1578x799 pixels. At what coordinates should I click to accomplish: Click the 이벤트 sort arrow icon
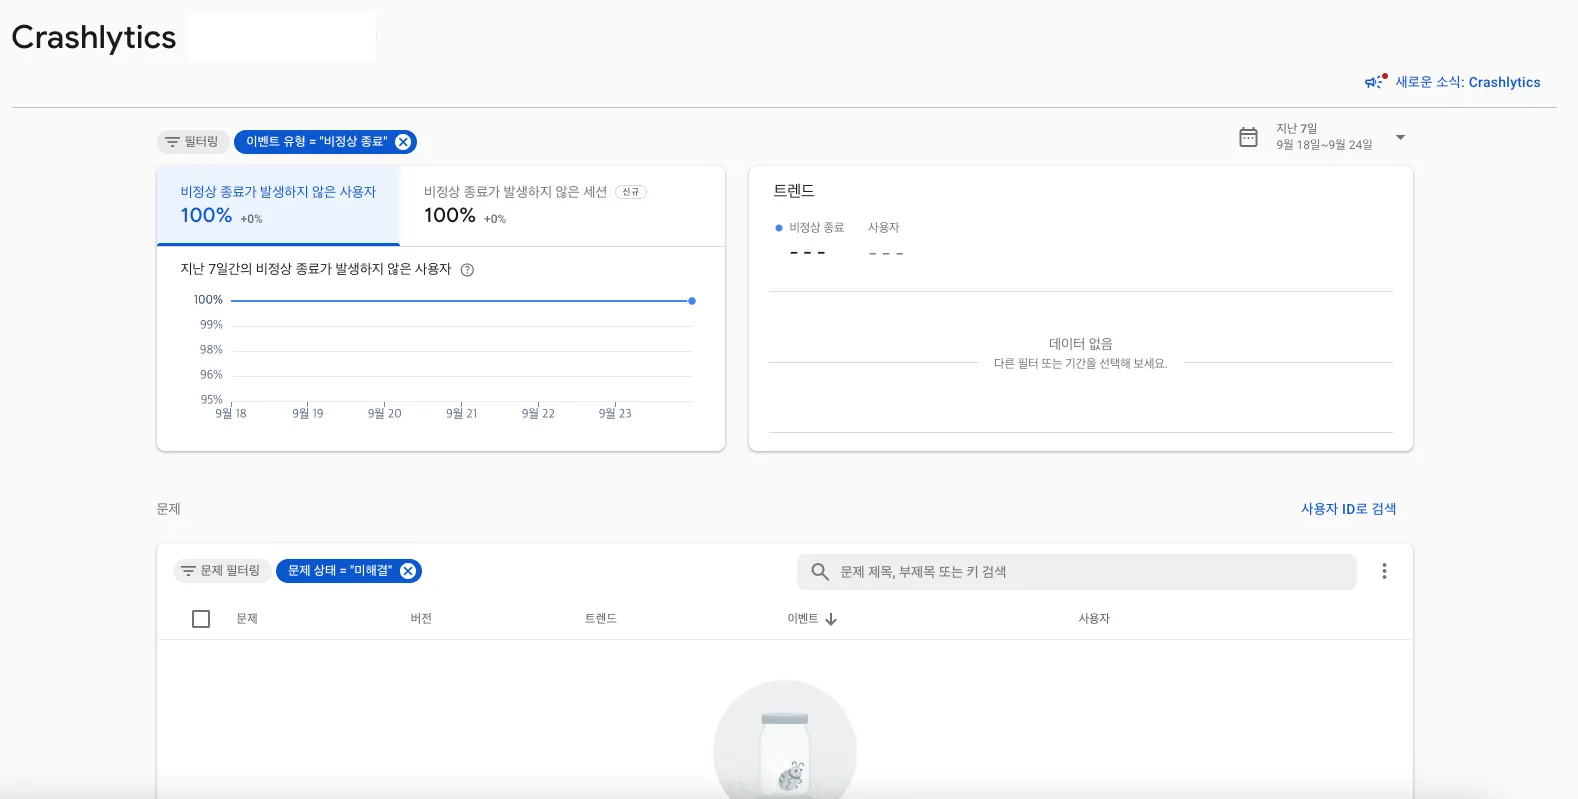[x=831, y=619]
